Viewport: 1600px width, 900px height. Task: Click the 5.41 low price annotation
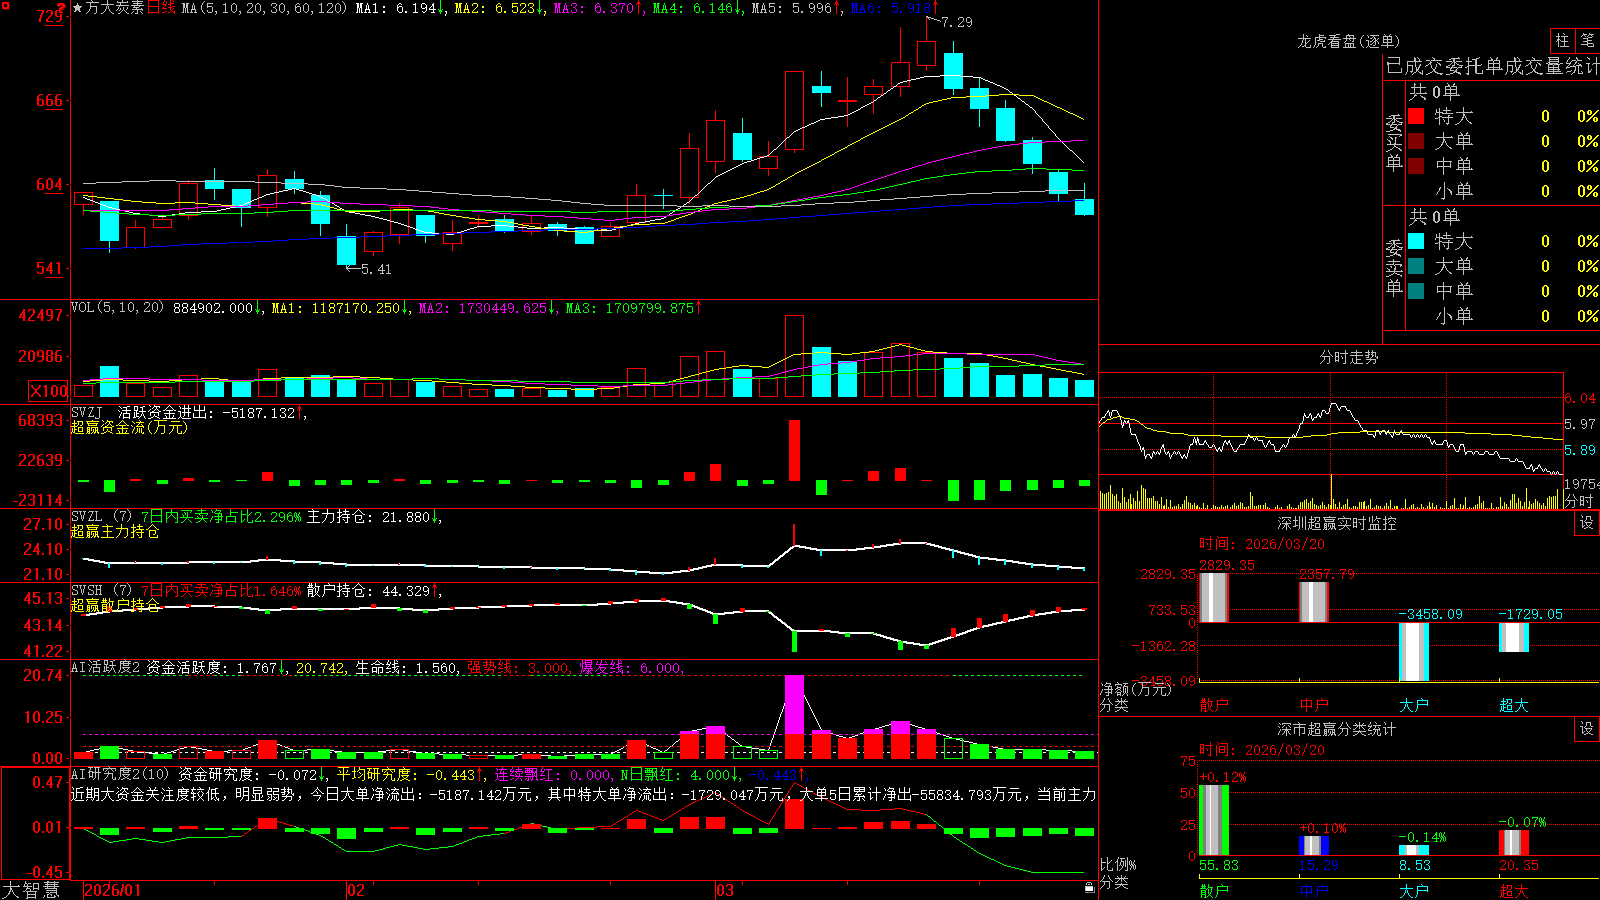376,269
